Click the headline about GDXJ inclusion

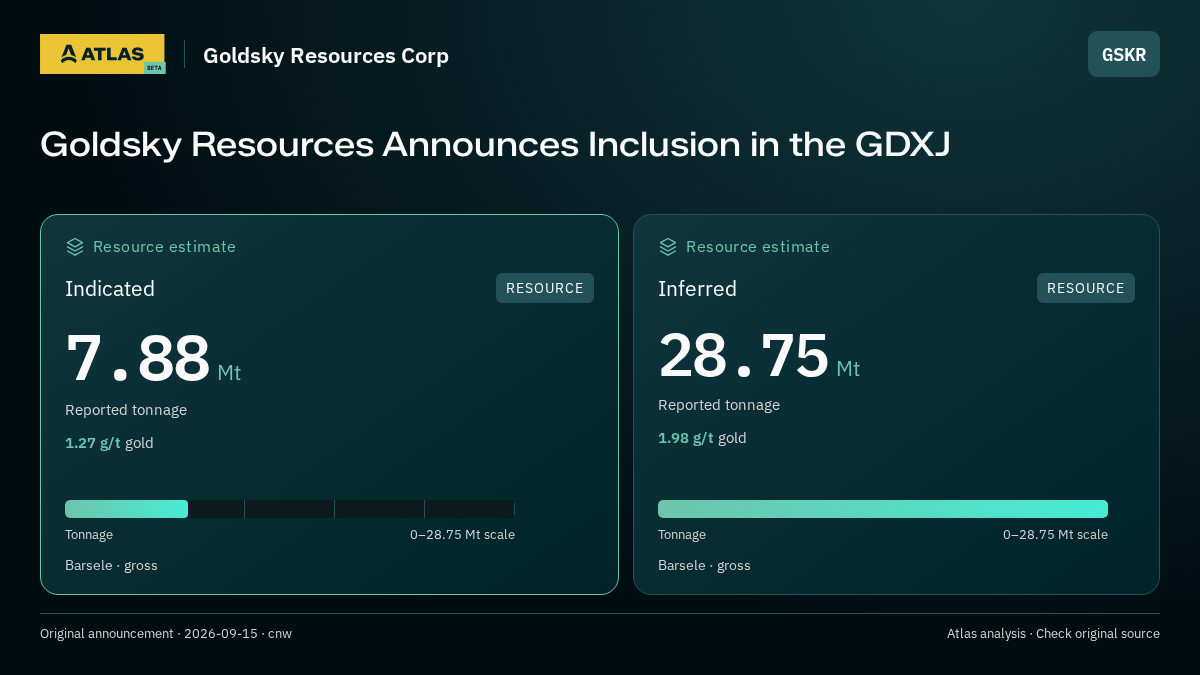495,144
